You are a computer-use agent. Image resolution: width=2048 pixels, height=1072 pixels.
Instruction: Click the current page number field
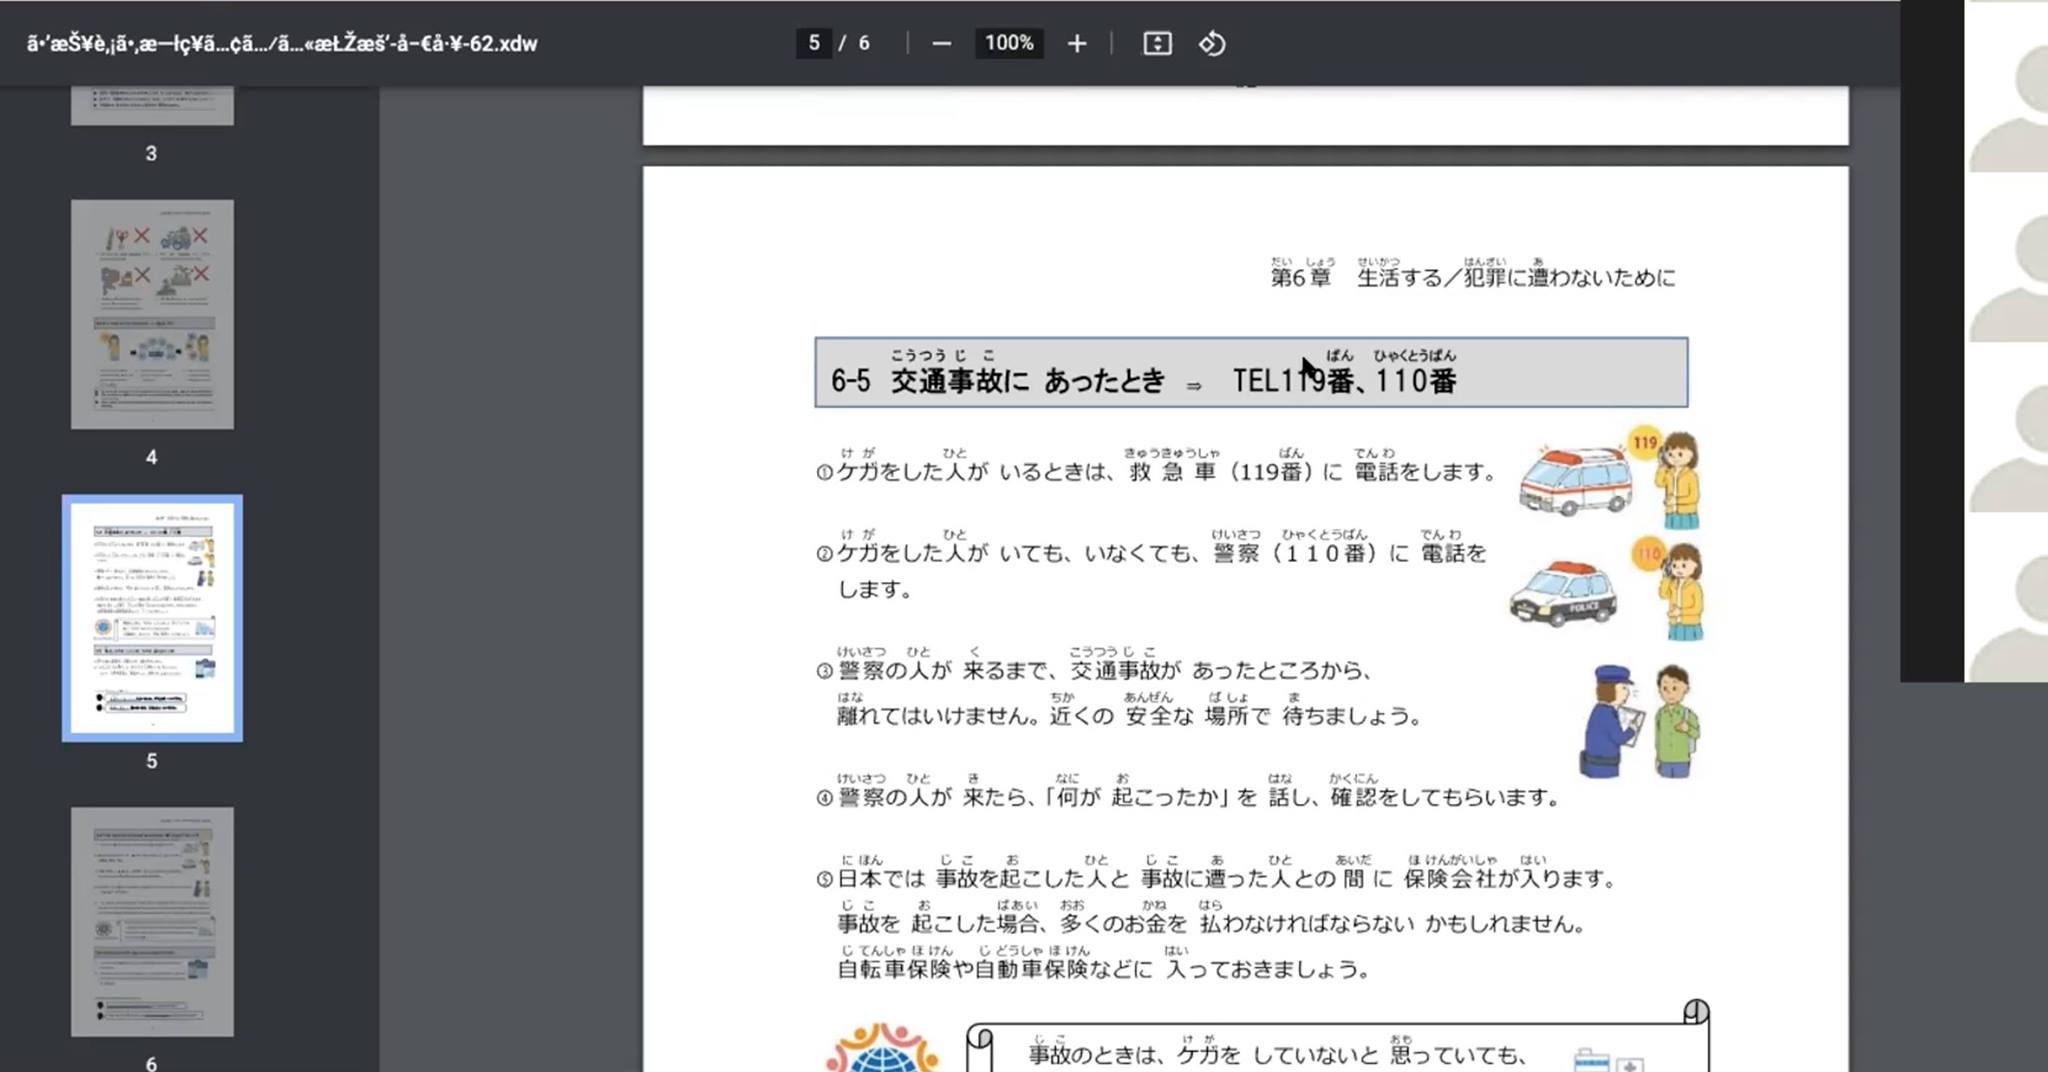tap(814, 43)
